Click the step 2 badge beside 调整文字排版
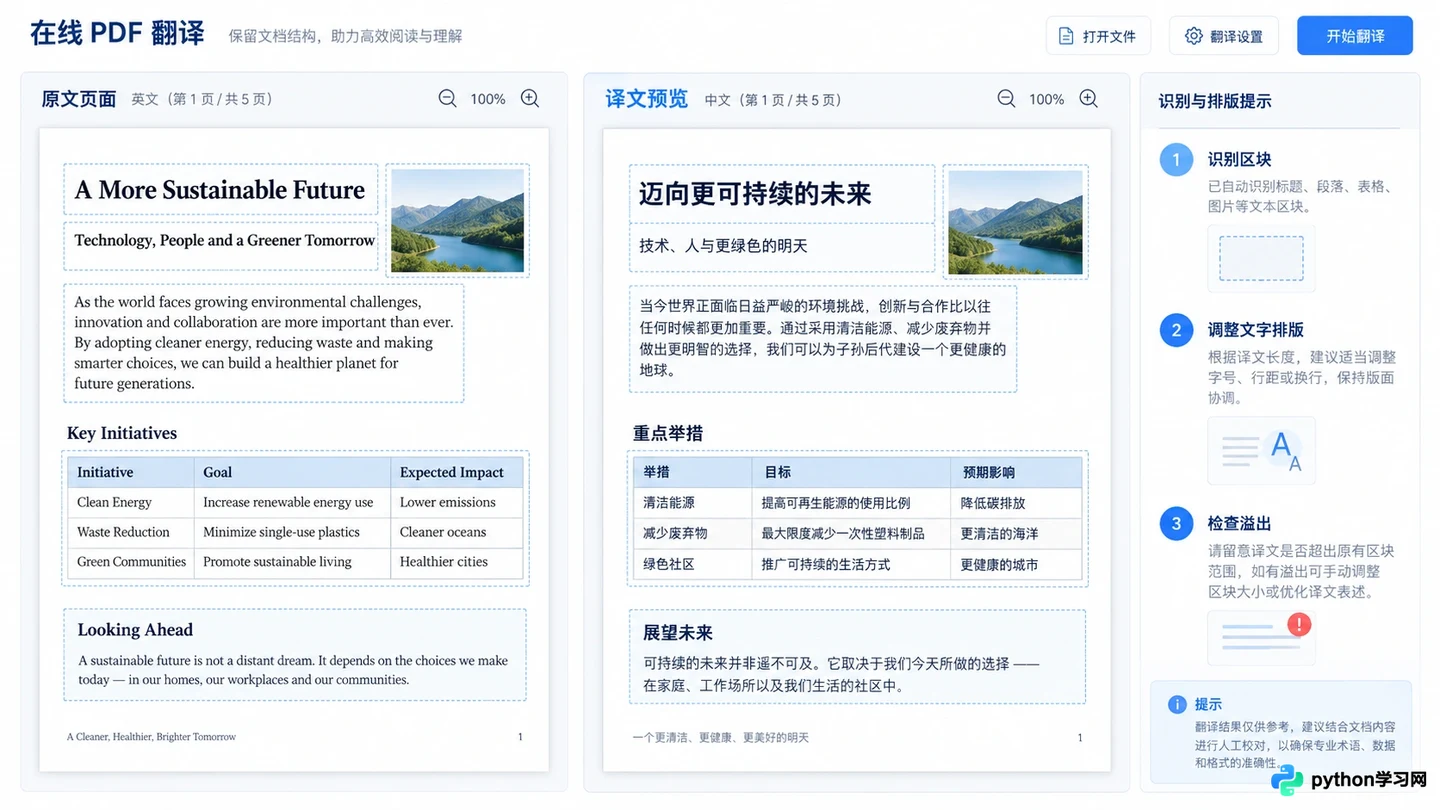Screen dimensions: 1440x810 click(1176, 330)
